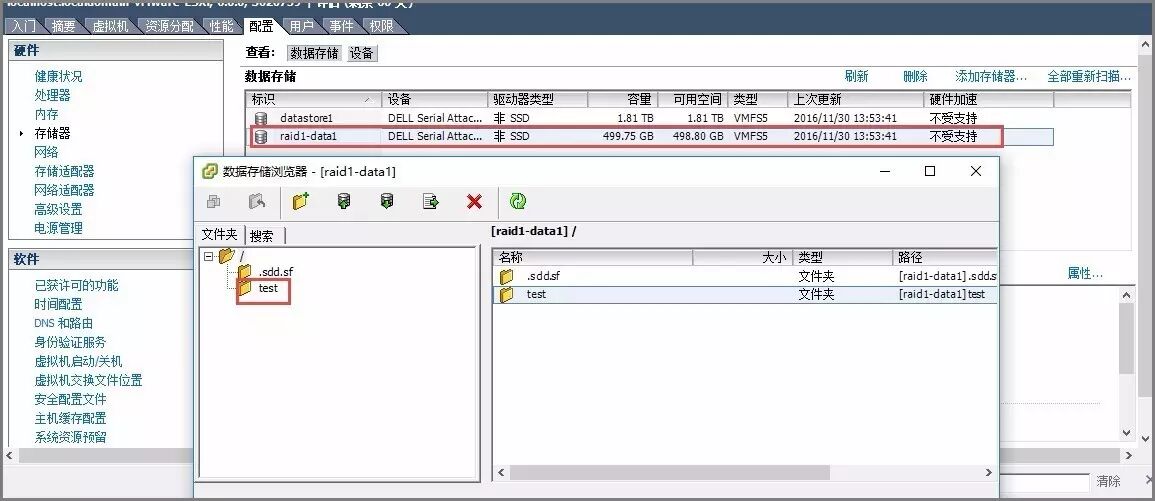This screenshot has width=1155, height=501.
Task: Select the datastore1 row
Action: tap(651, 118)
